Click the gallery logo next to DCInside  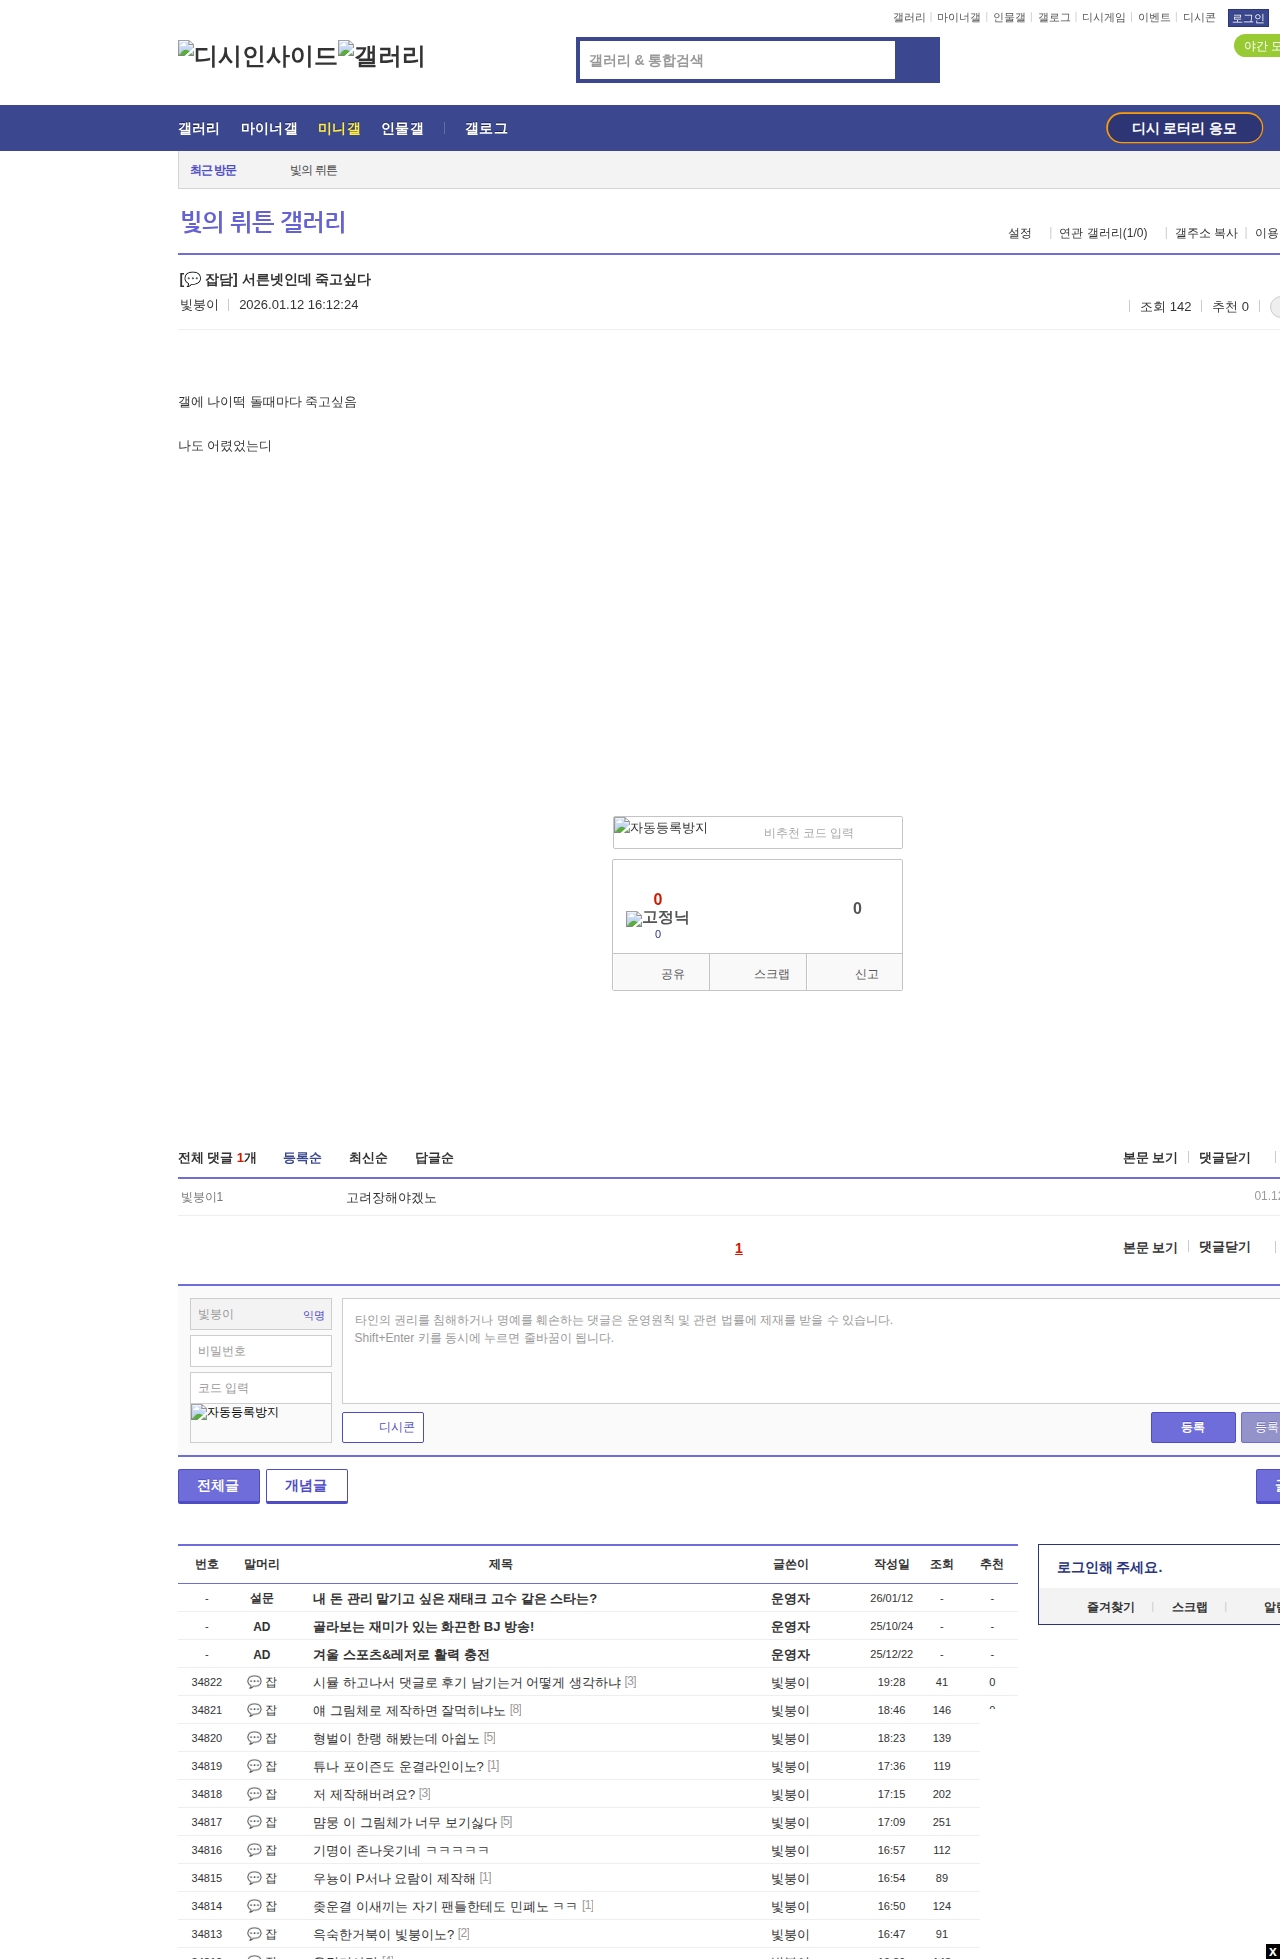click(381, 55)
